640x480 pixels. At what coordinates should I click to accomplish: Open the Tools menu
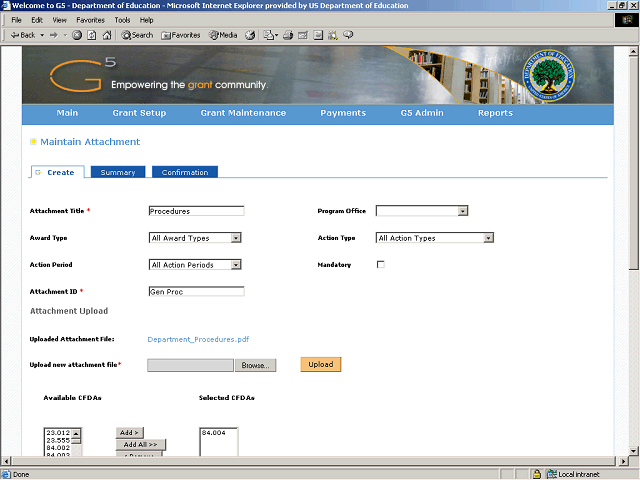[122, 20]
